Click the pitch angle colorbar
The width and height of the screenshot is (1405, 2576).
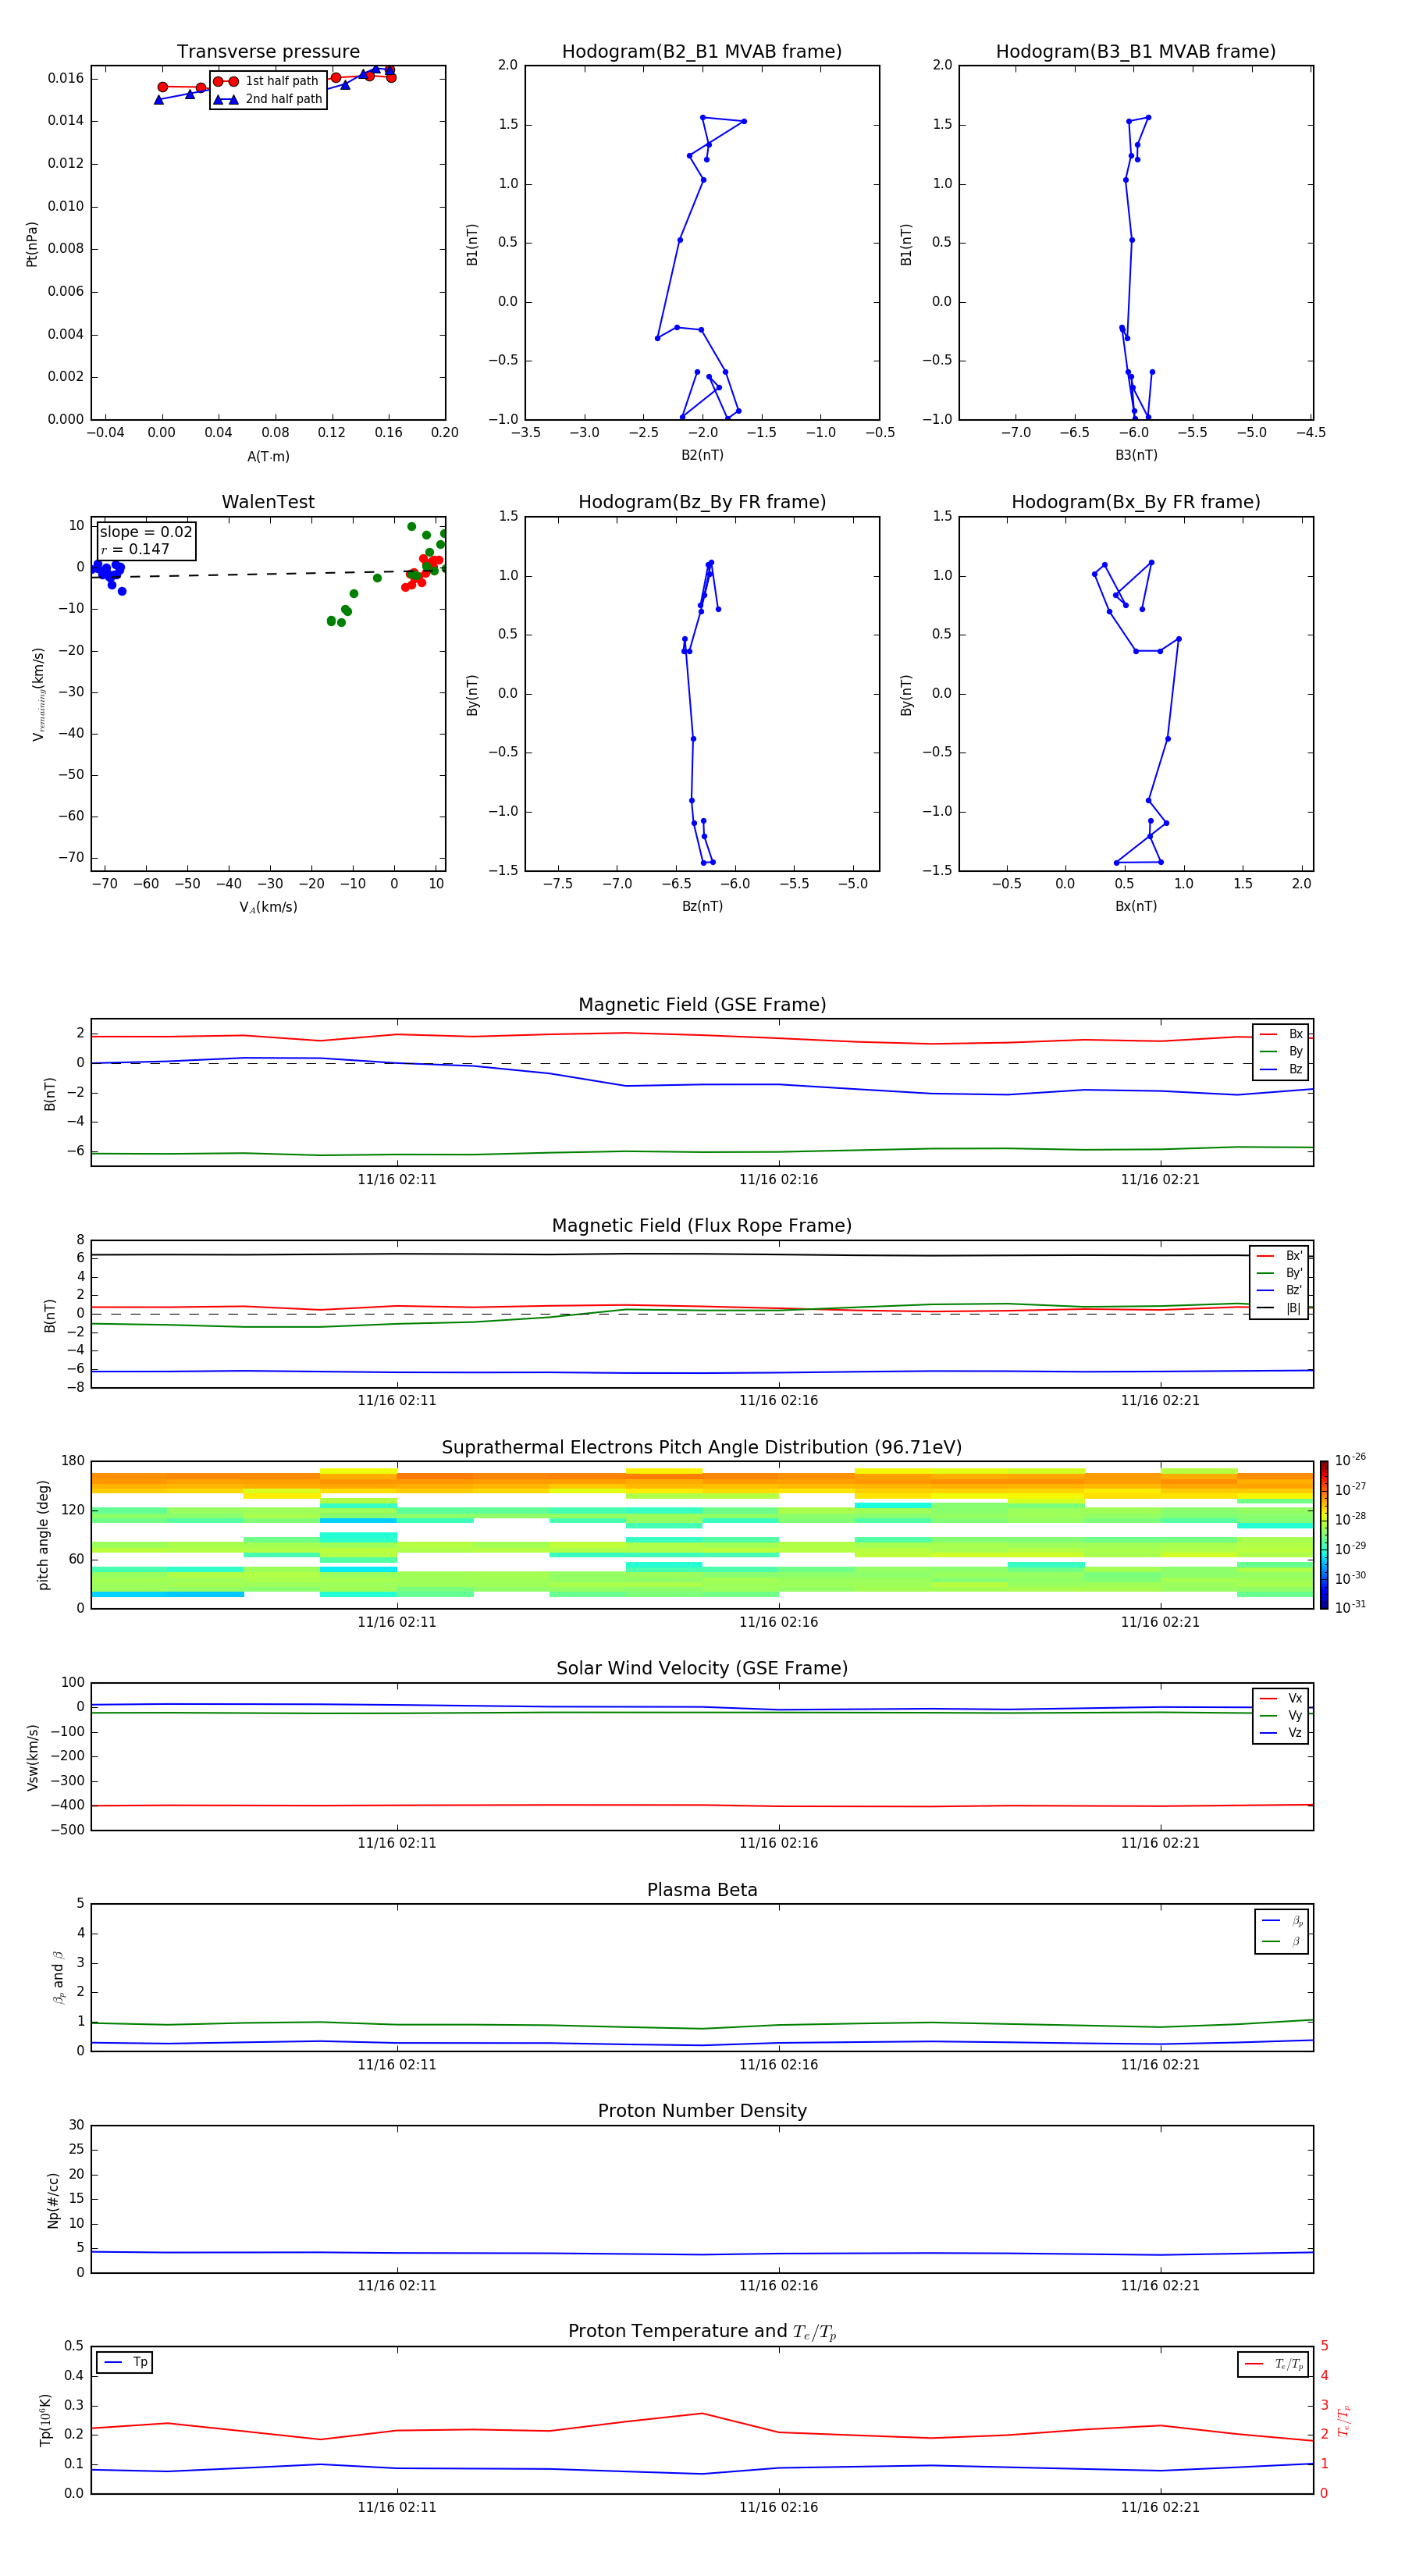1324,1535
